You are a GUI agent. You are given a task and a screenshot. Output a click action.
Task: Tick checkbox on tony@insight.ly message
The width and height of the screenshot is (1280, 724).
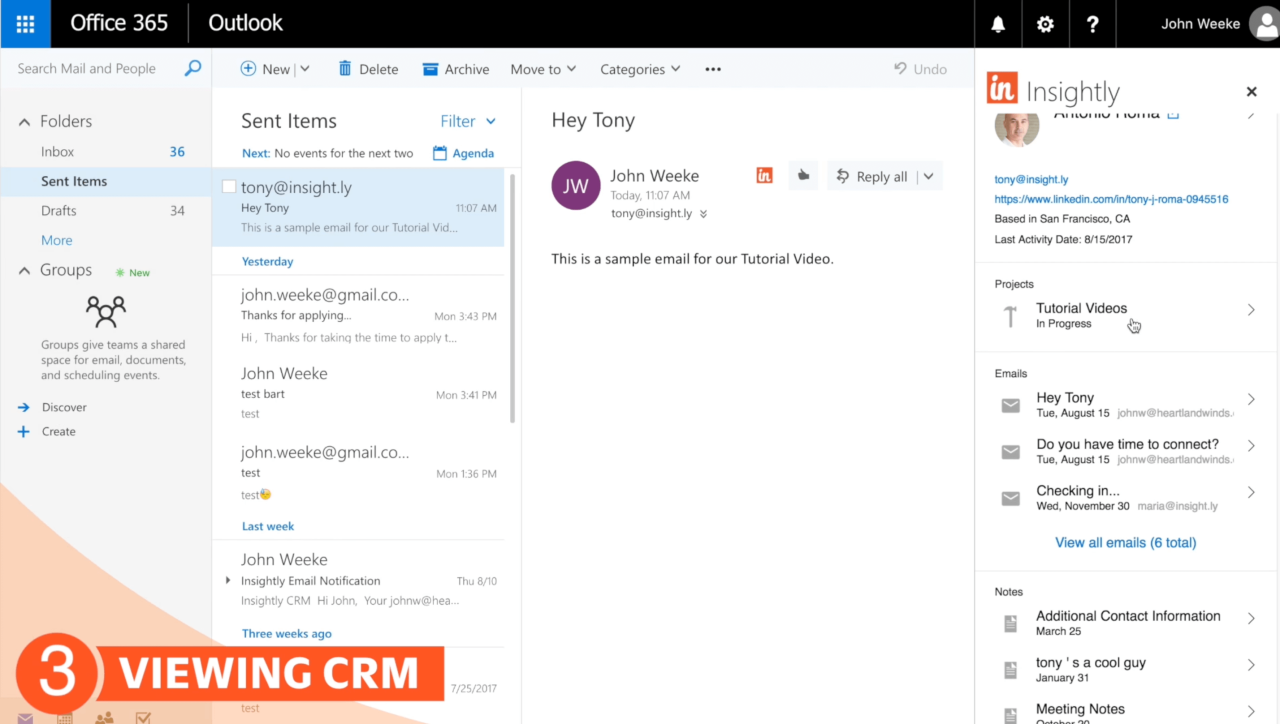229,187
